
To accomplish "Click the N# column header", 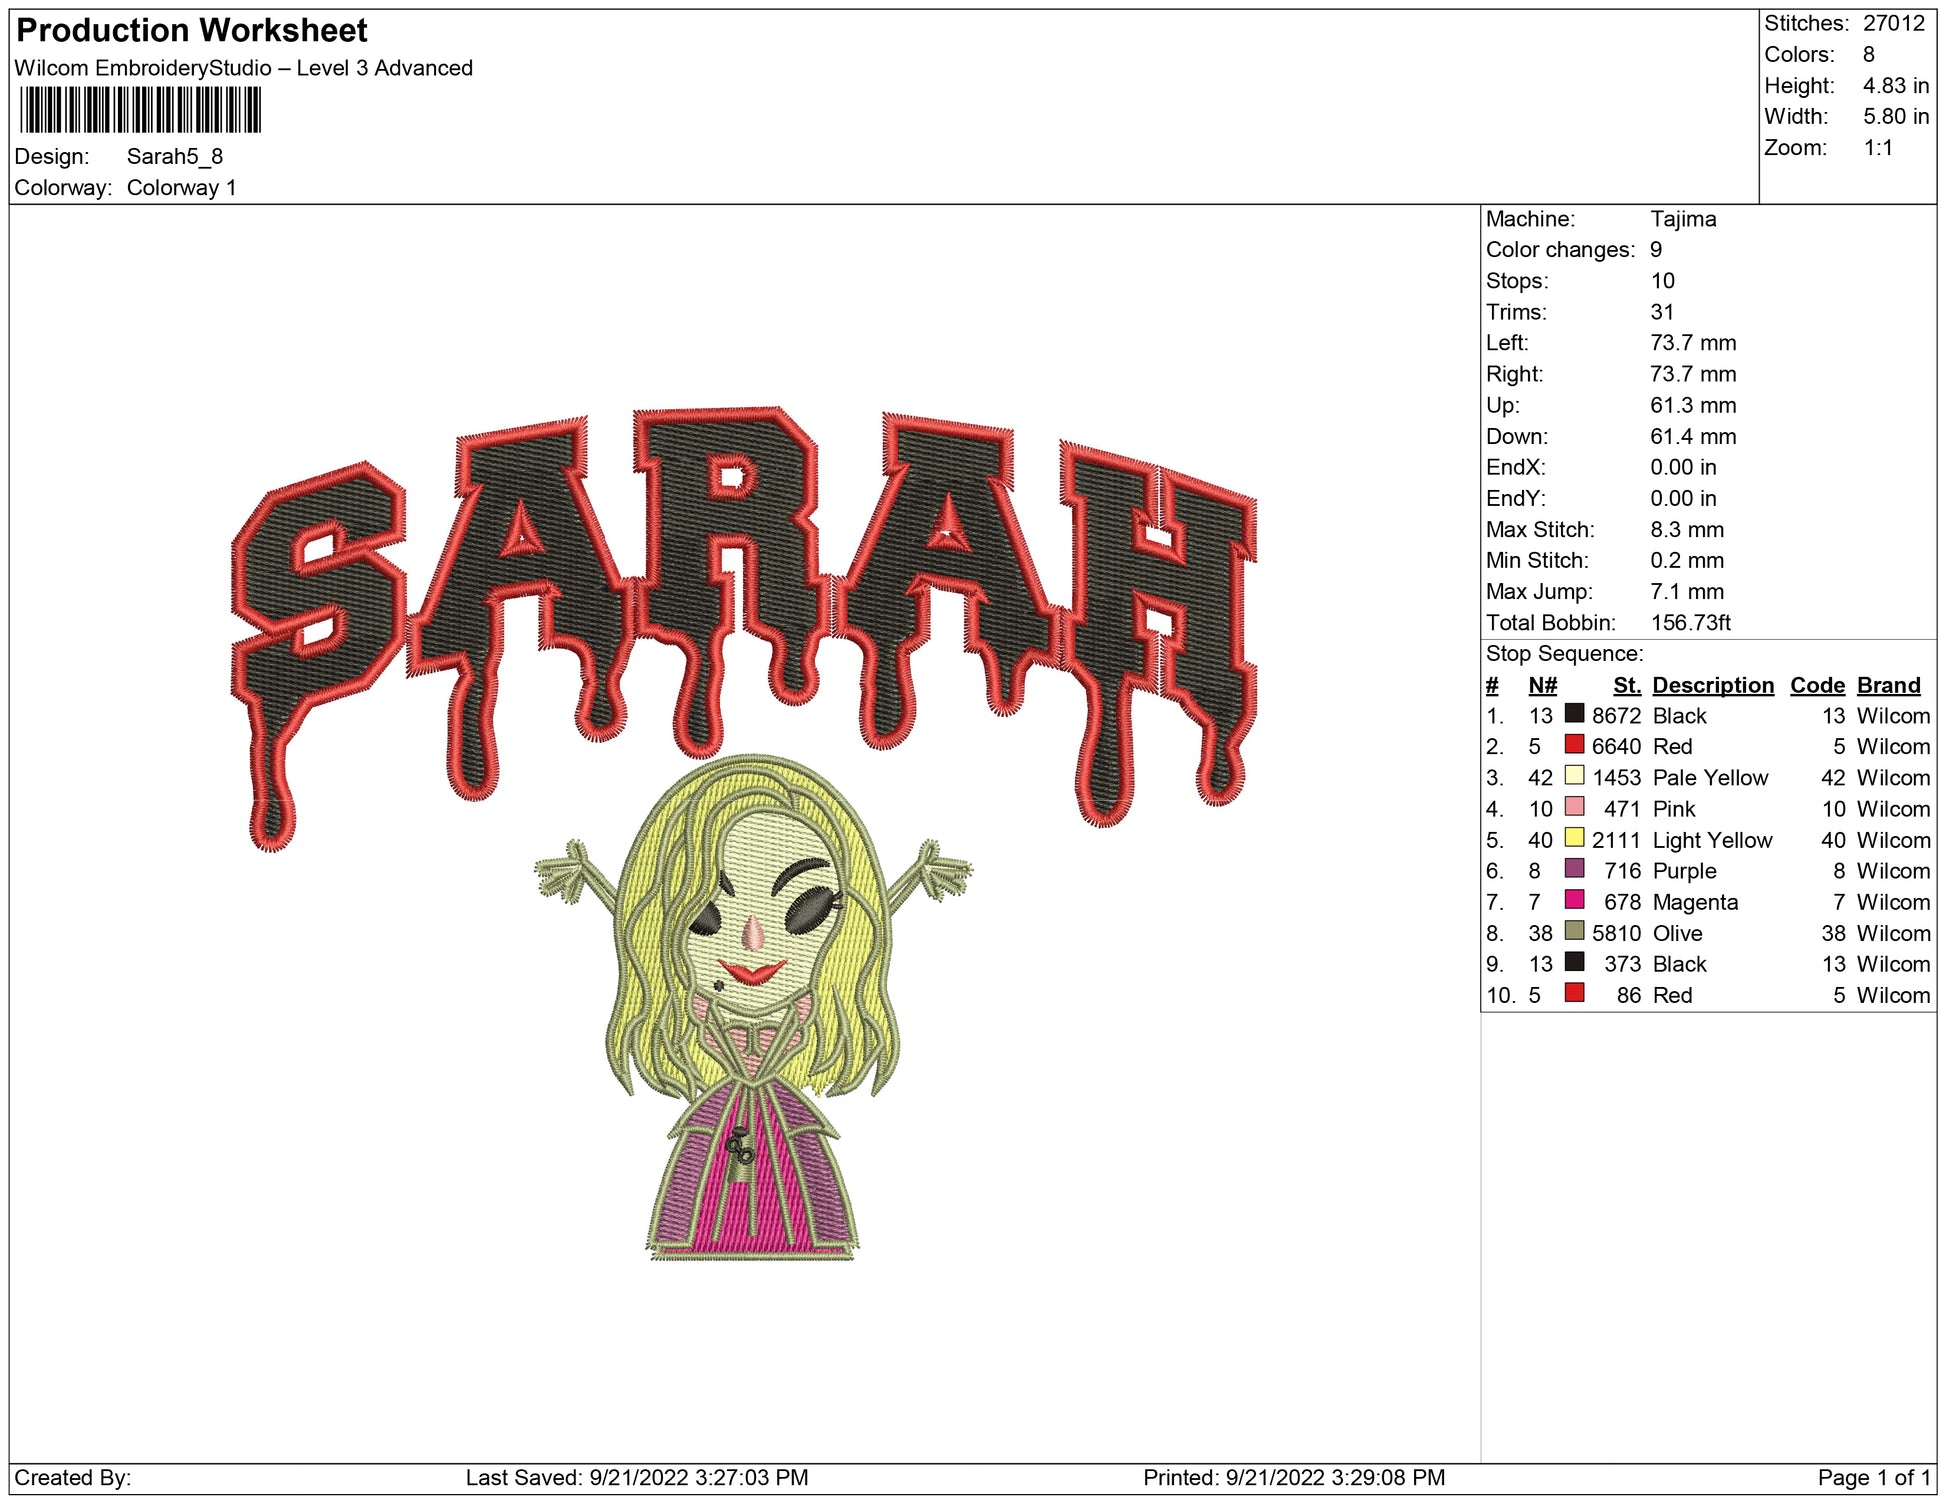I will pyautogui.click(x=1542, y=685).
